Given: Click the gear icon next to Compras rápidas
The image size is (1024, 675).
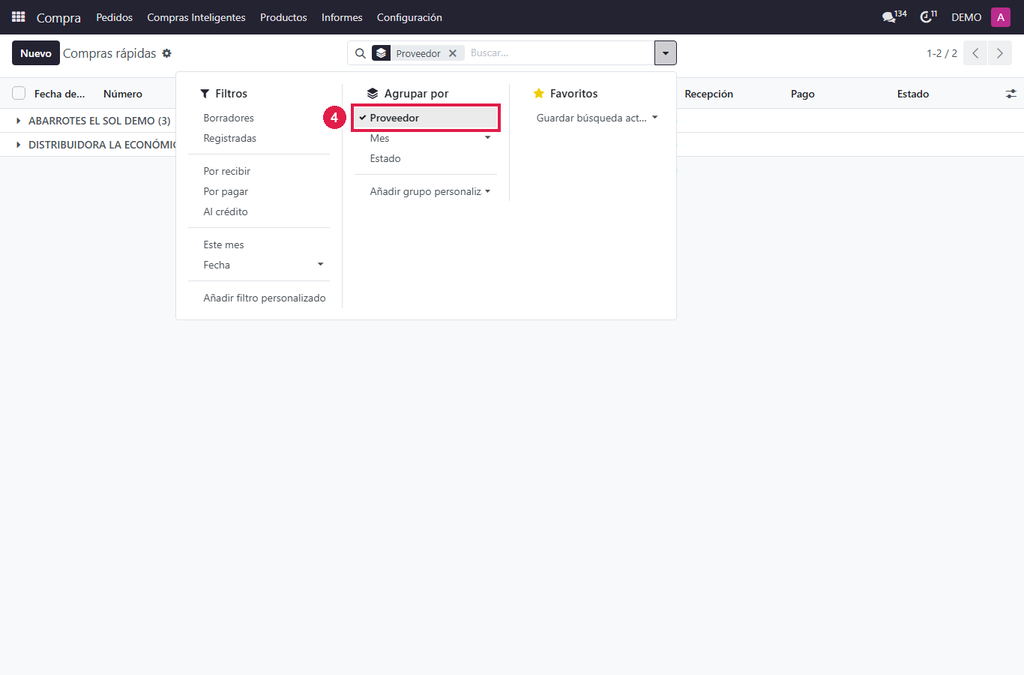Looking at the screenshot, I should 167,54.
